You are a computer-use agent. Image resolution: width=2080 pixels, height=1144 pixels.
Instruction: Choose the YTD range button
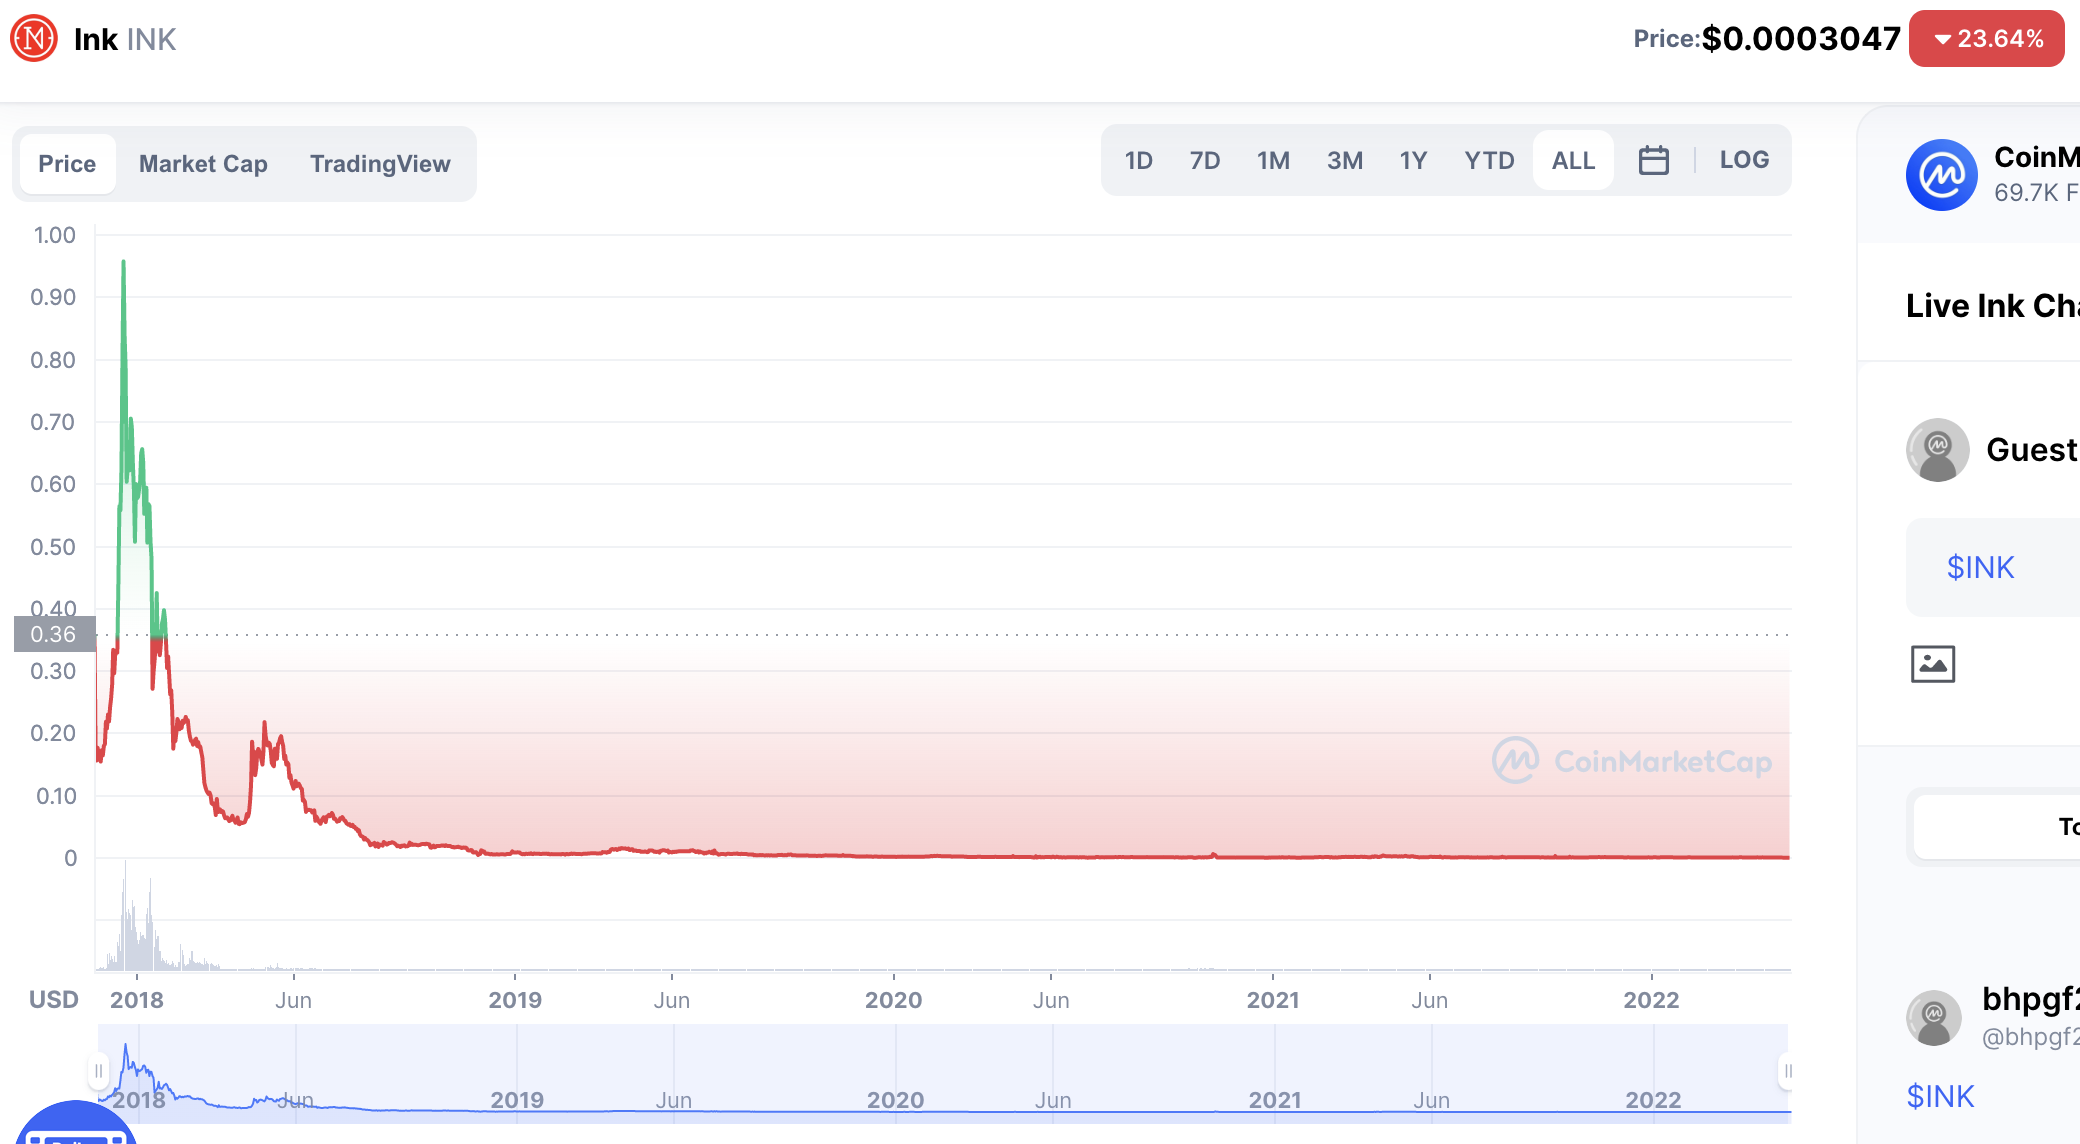pyautogui.click(x=1489, y=160)
